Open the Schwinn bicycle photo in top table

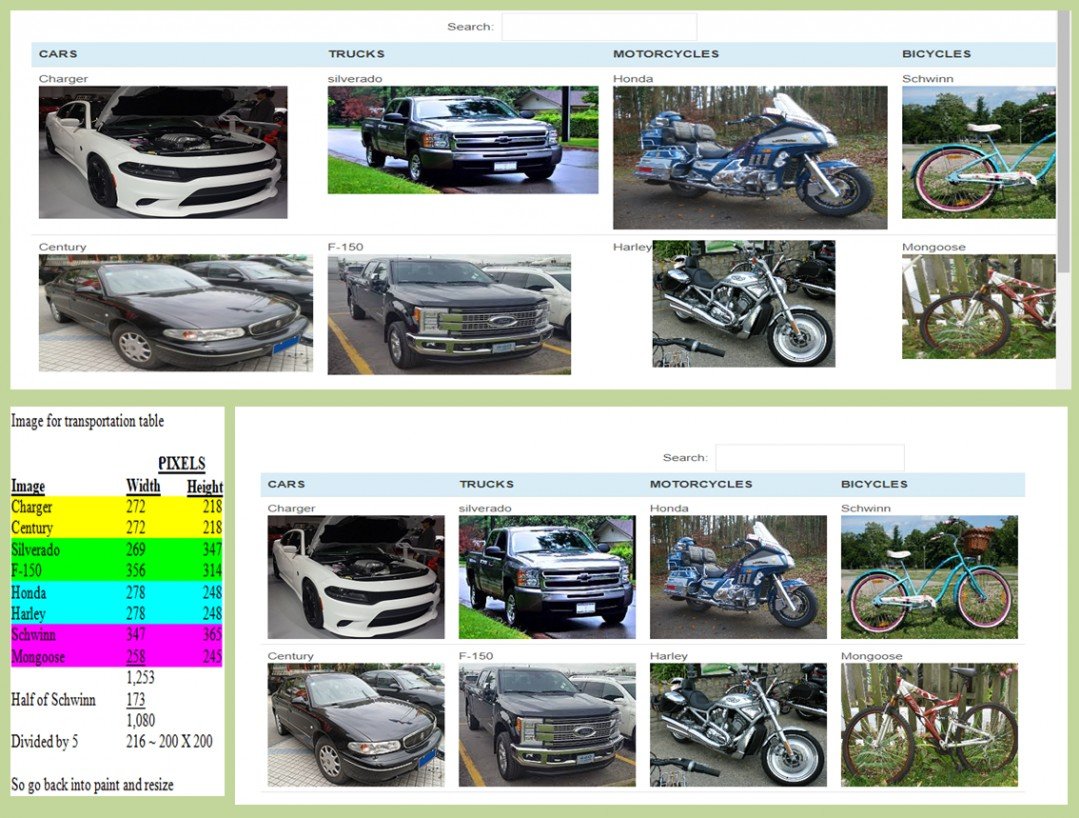click(x=979, y=152)
